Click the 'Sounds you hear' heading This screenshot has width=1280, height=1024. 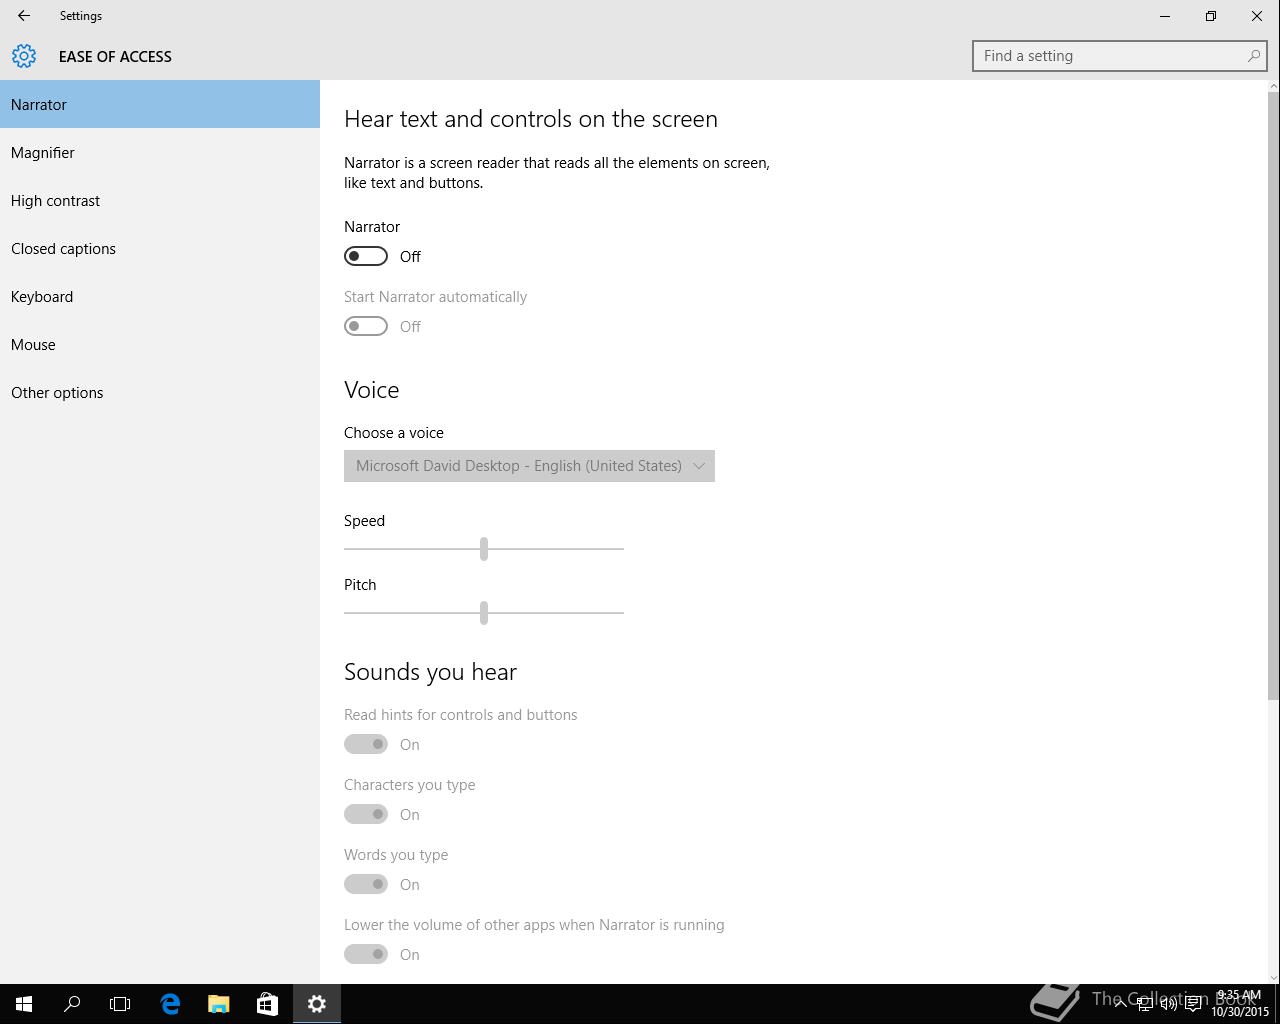click(x=430, y=671)
